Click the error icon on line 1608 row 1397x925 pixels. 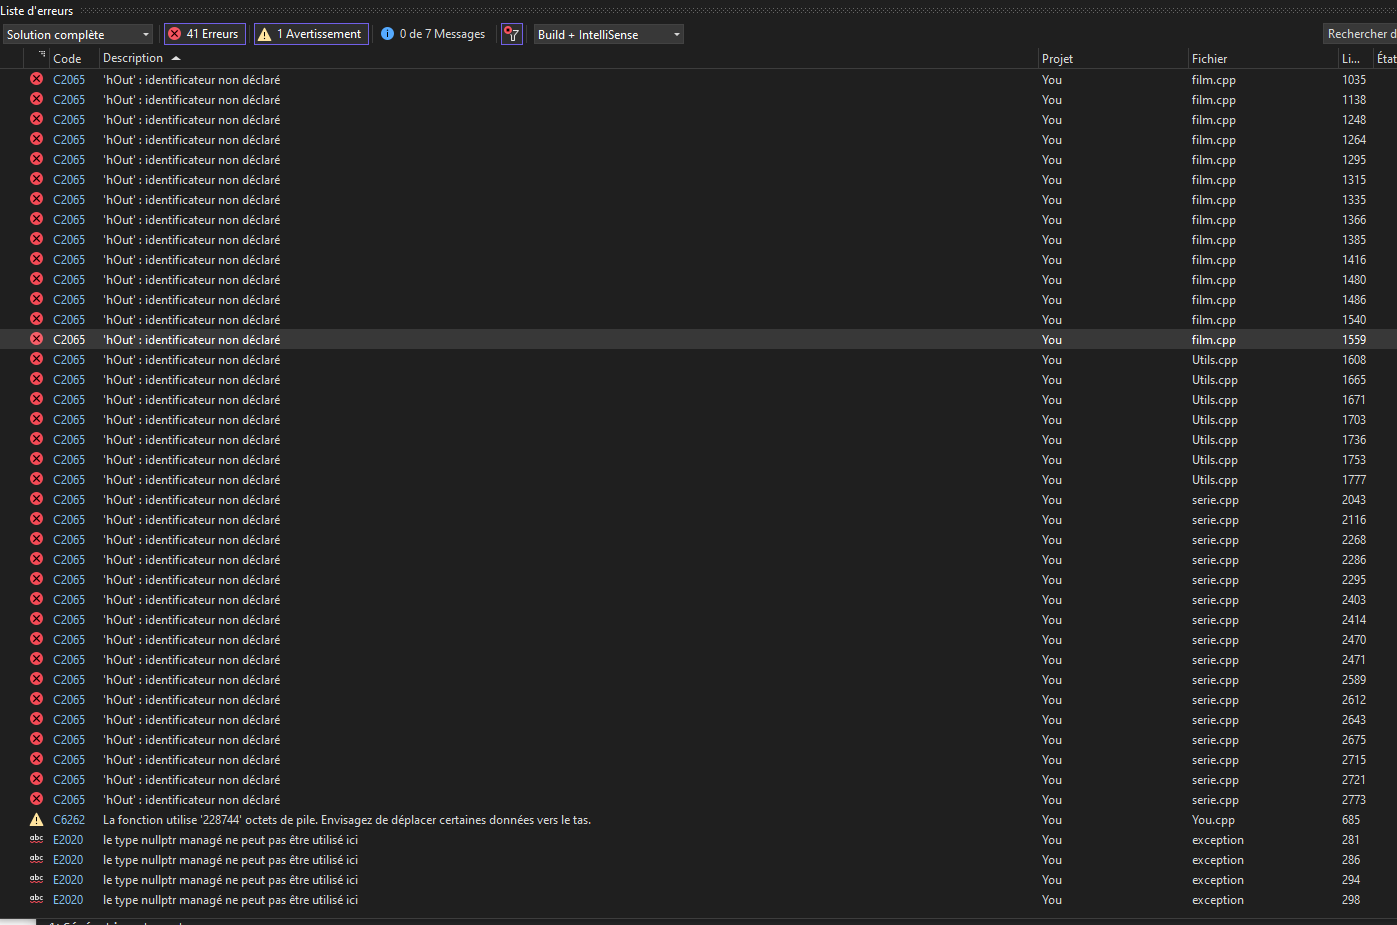[x=37, y=359]
